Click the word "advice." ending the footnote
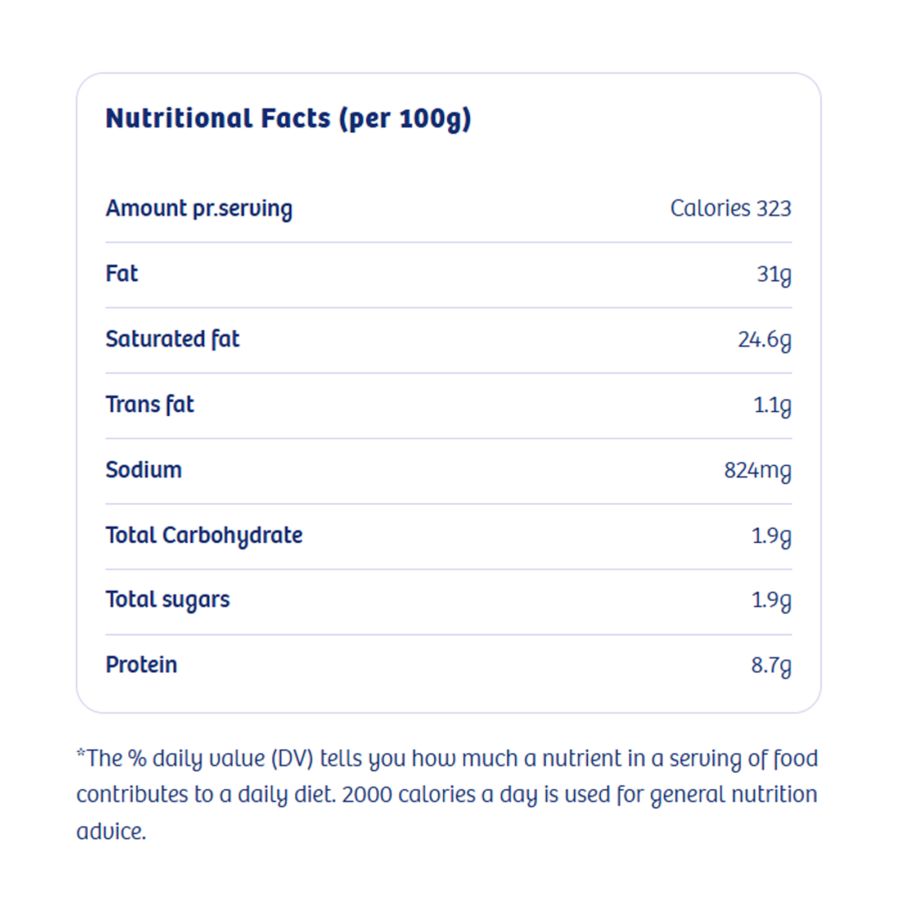Viewport: 900px width, 900px height. (111, 831)
